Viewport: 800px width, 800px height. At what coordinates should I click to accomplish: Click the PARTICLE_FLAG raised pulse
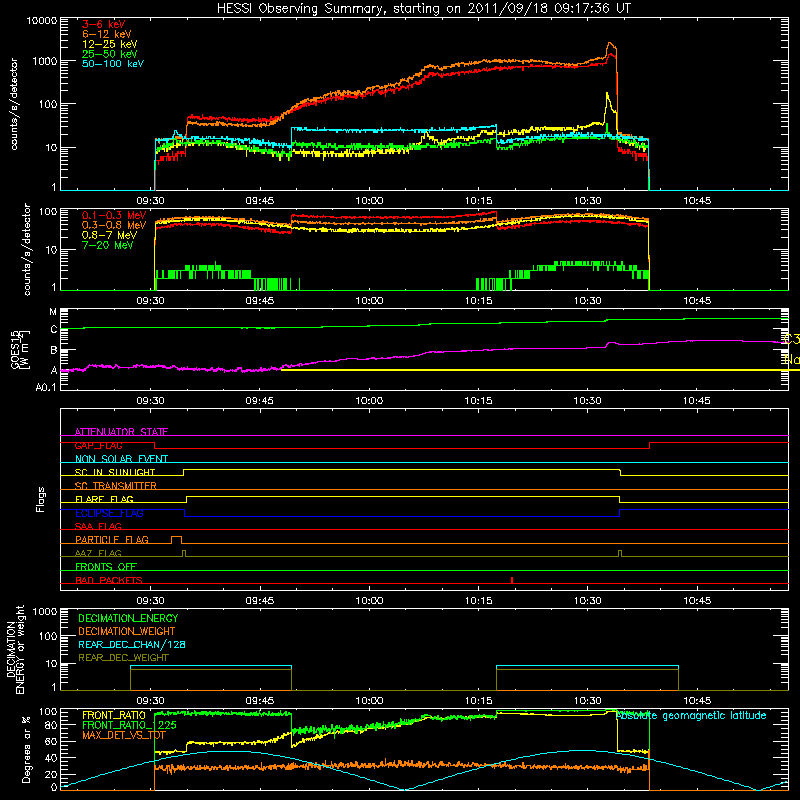(x=176, y=539)
